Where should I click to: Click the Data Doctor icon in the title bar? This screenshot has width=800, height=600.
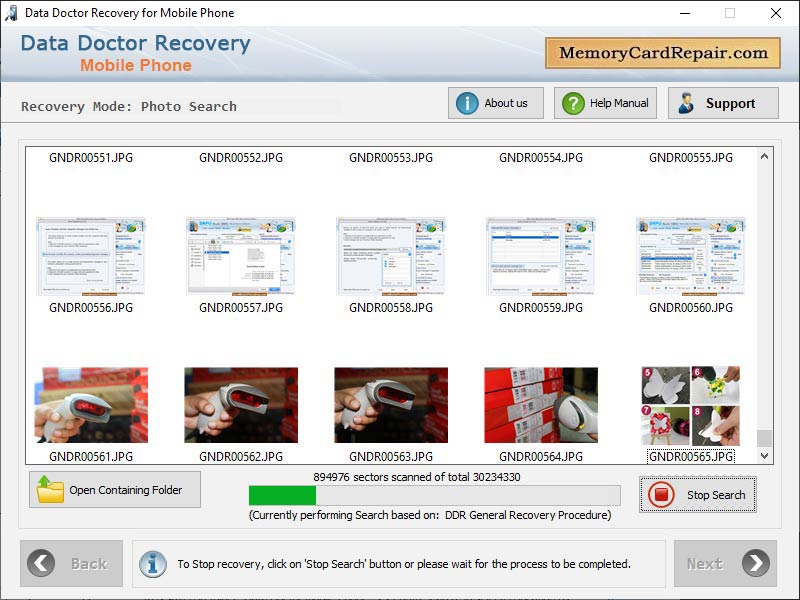point(11,13)
